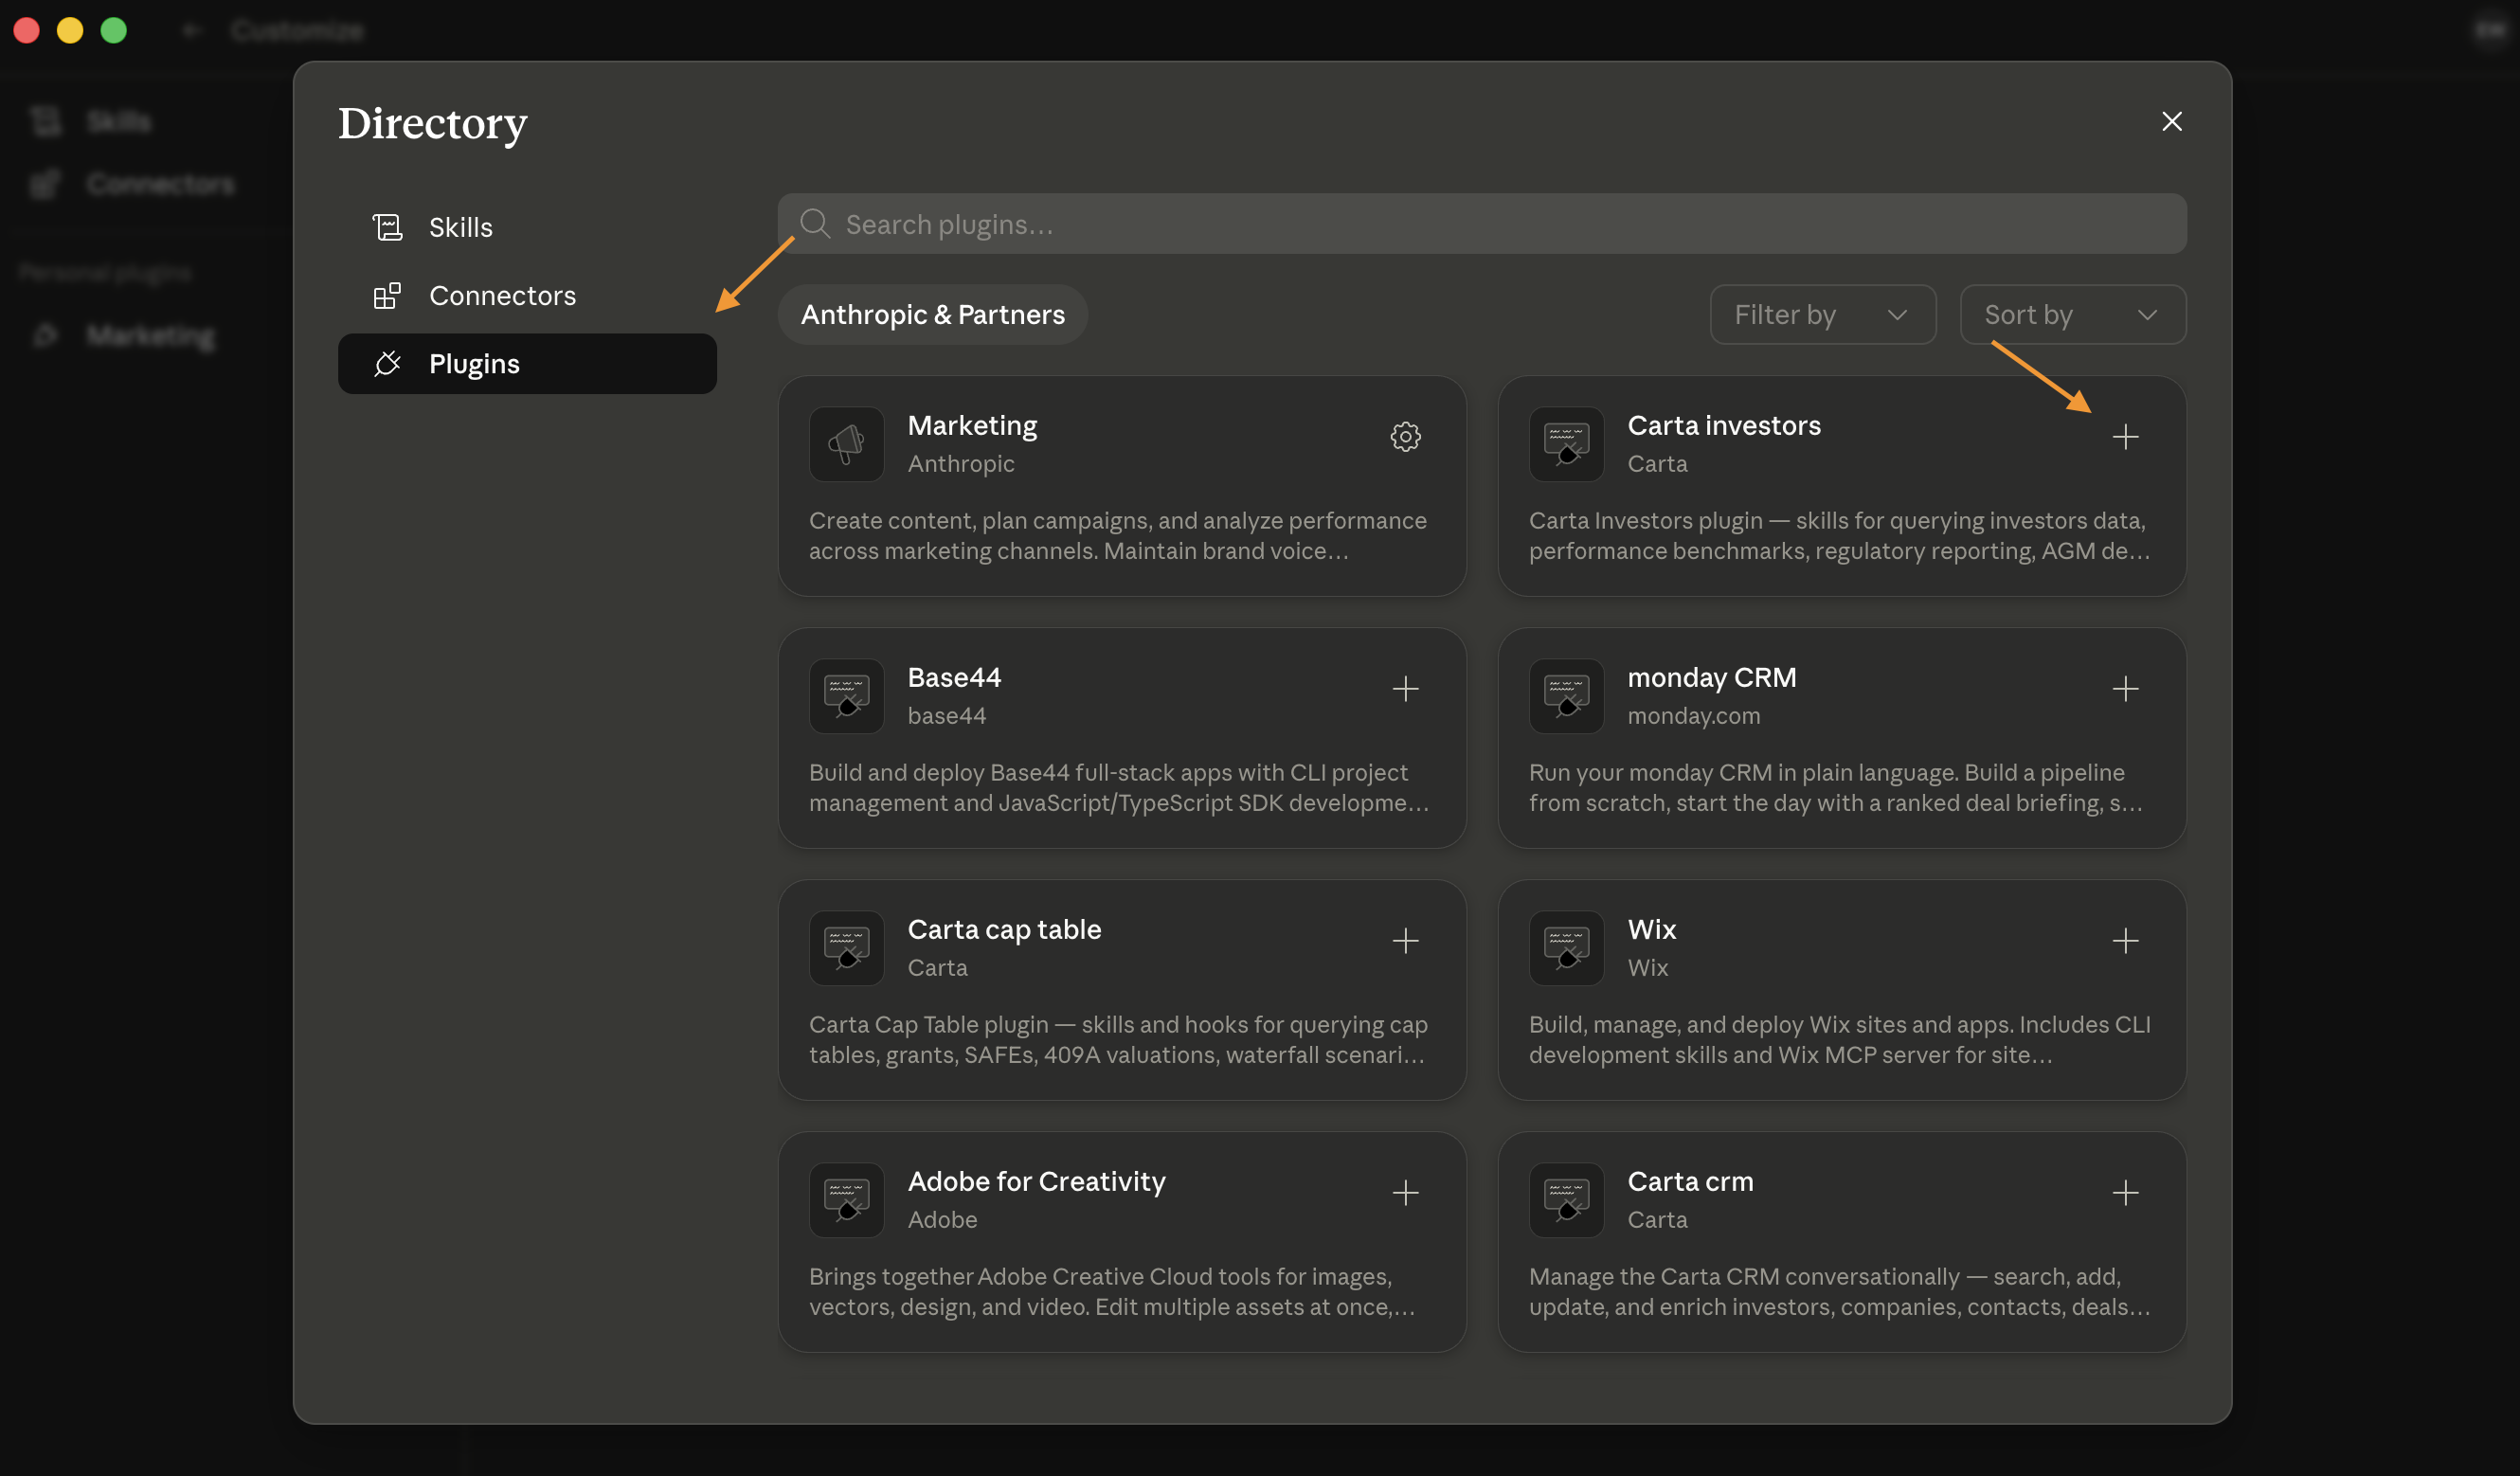
Task: Add the Carta investors plugin
Action: click(2125, 436)
